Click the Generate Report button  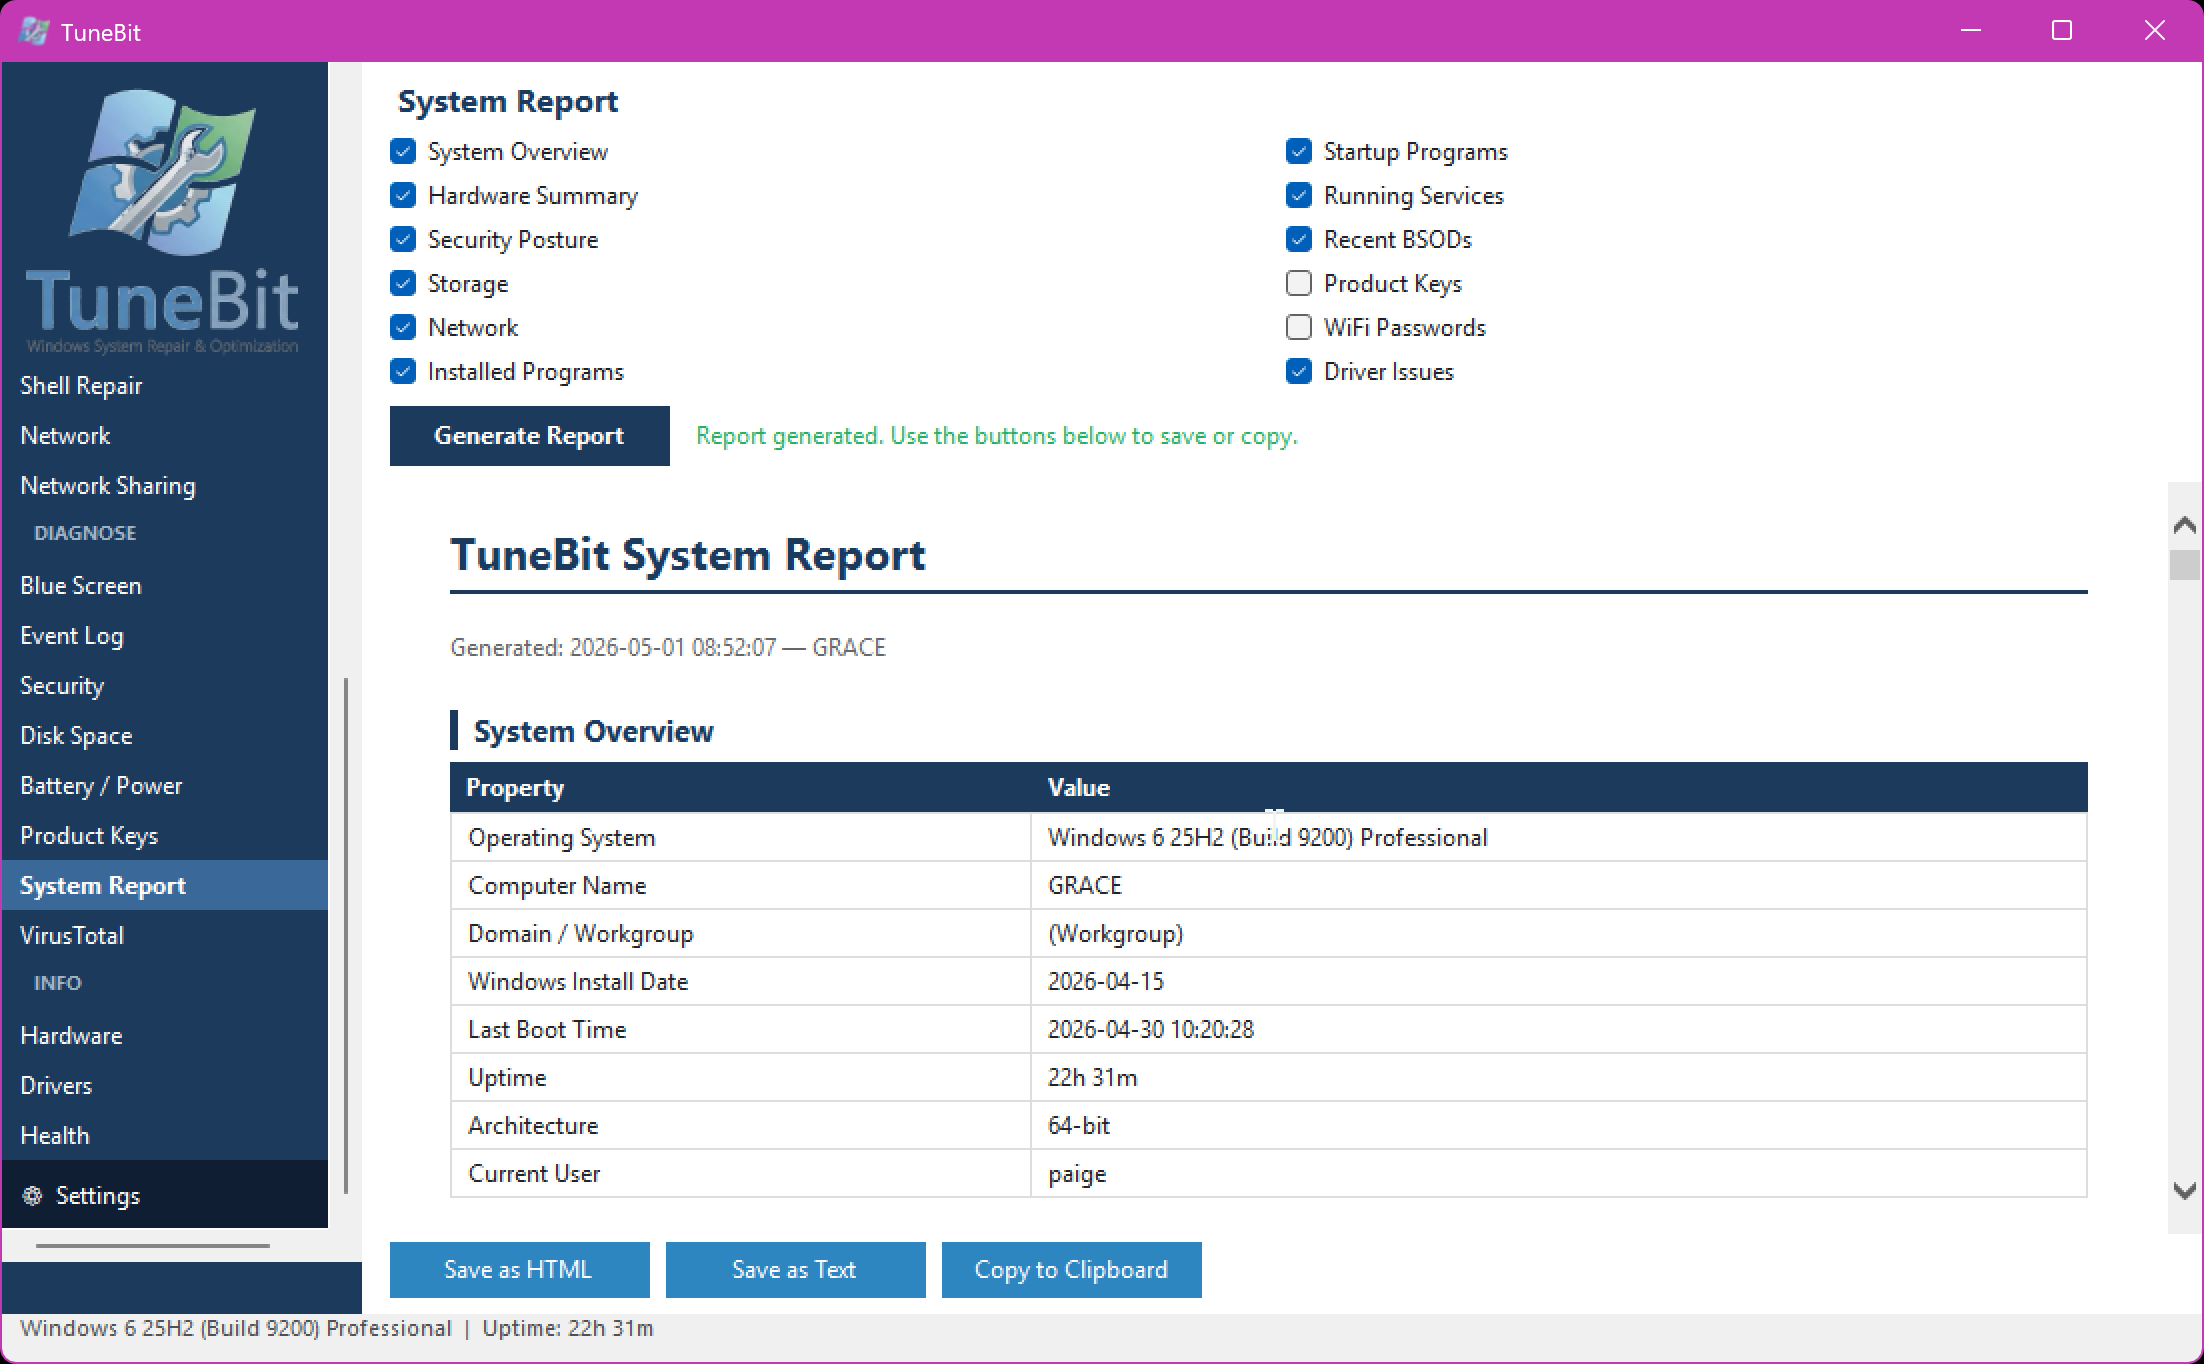pos(530,435)
